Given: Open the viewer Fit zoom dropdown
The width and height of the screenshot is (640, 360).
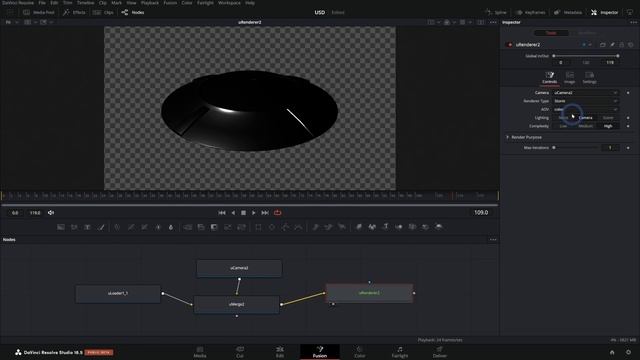Looking at the screenshot, I should coord(11,22).
